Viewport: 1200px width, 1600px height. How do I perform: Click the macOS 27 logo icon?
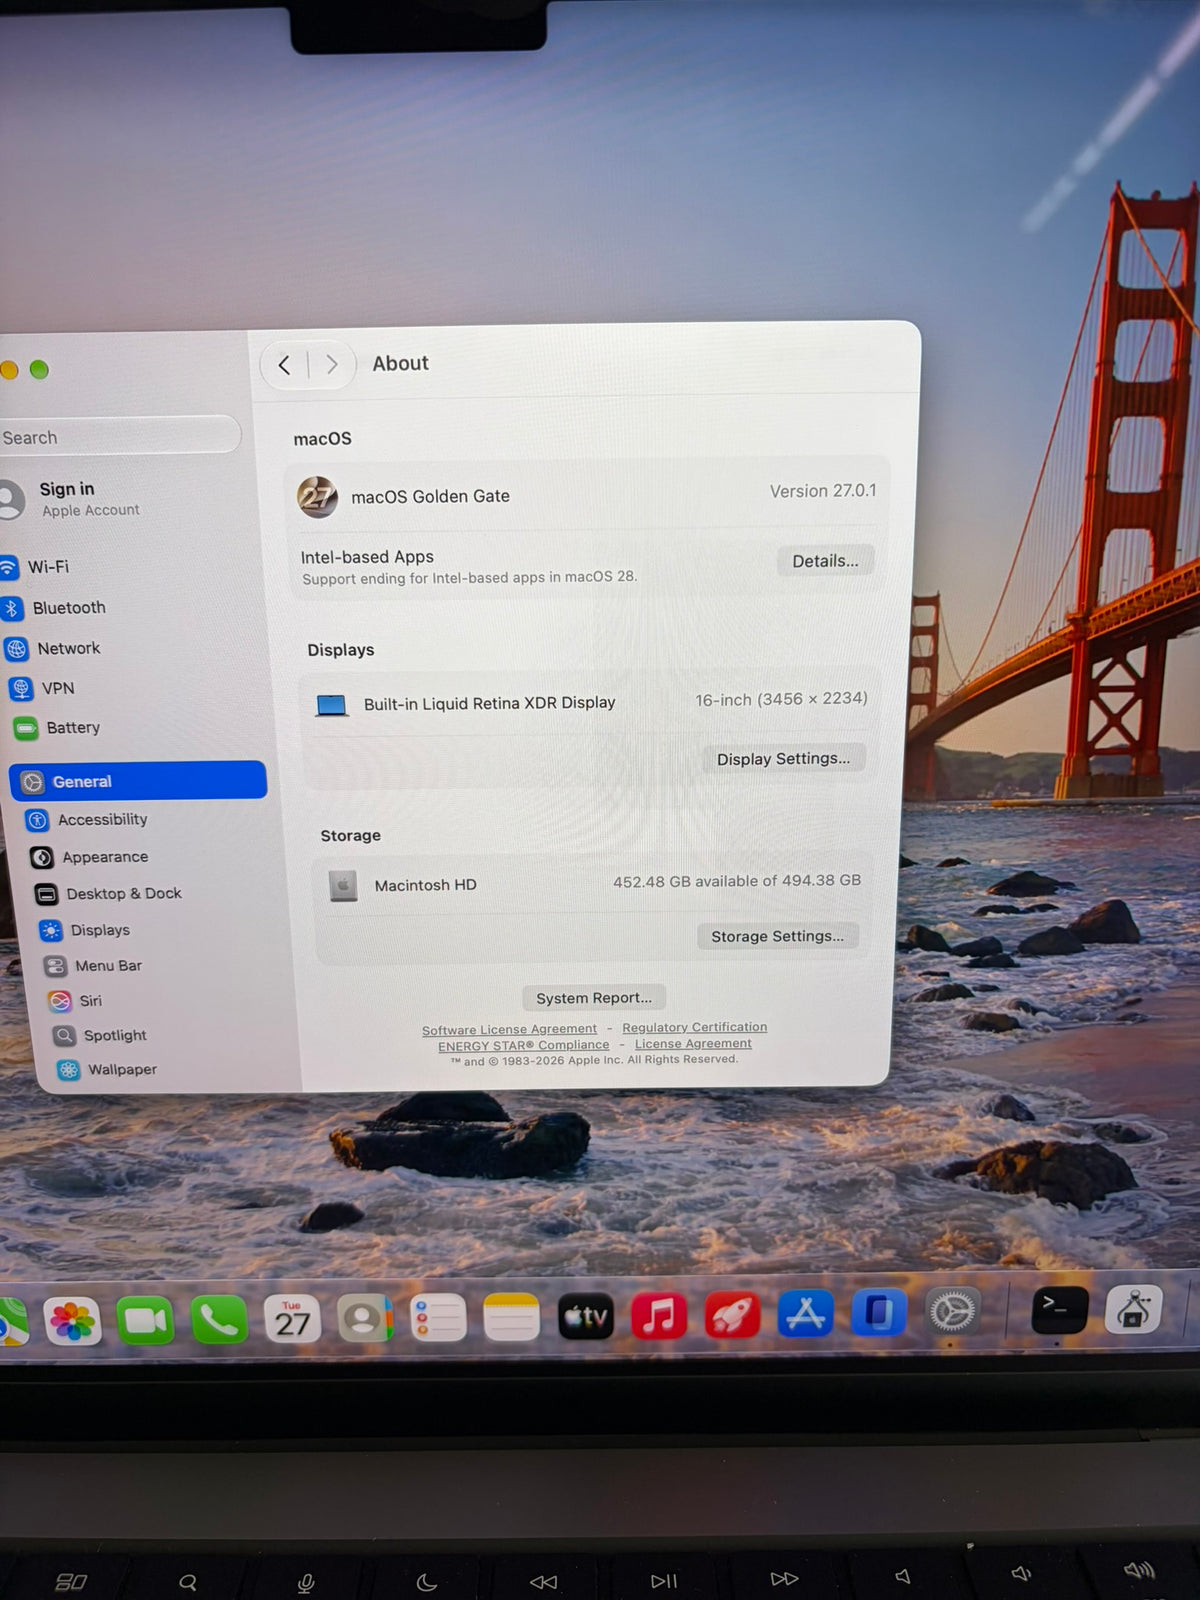(x=317, y=496)
